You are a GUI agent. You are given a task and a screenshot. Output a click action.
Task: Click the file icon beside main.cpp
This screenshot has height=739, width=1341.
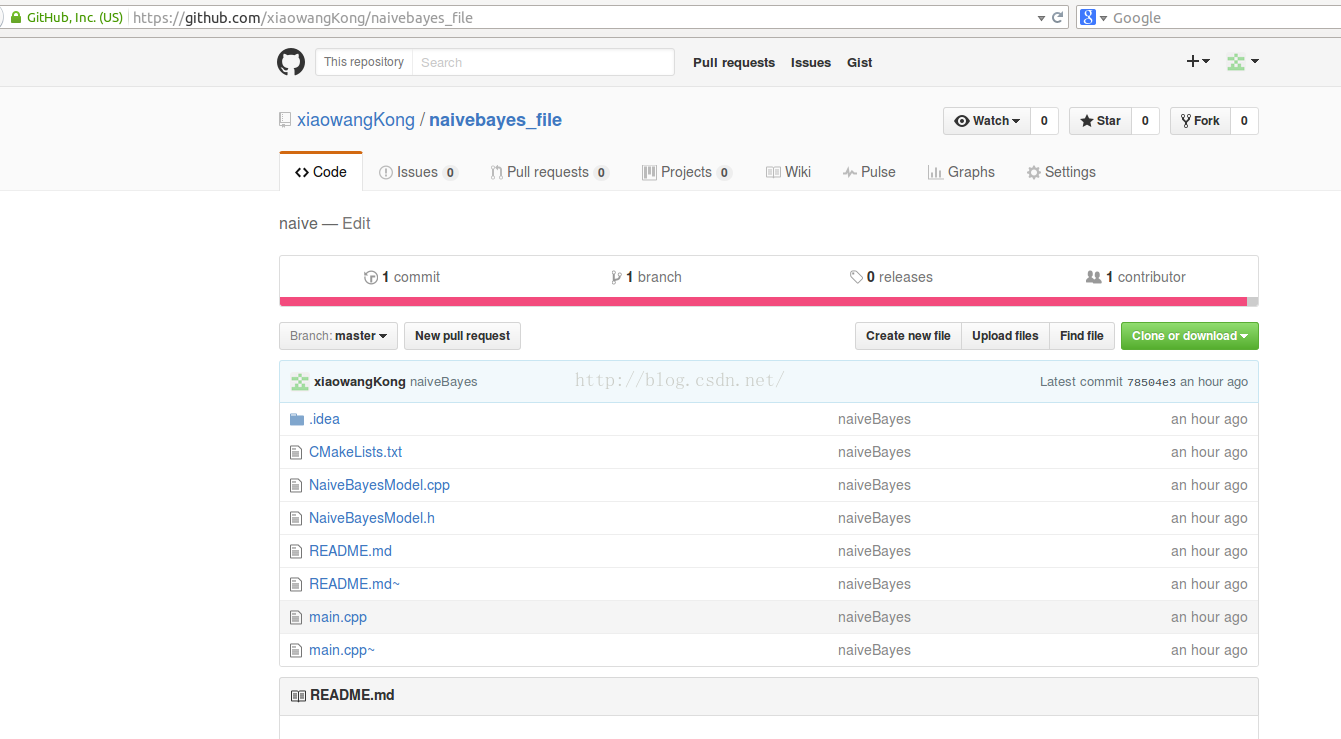(x=295, y=617)
